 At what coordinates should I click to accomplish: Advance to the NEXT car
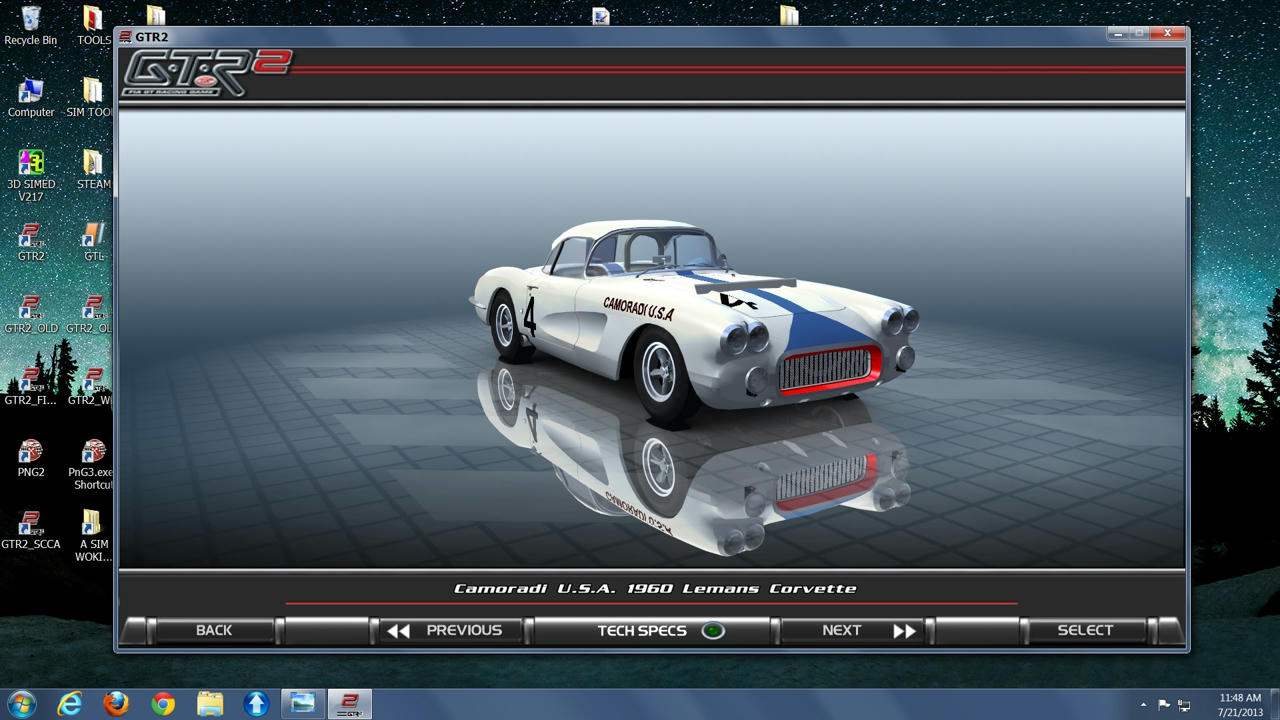[853, 631]
